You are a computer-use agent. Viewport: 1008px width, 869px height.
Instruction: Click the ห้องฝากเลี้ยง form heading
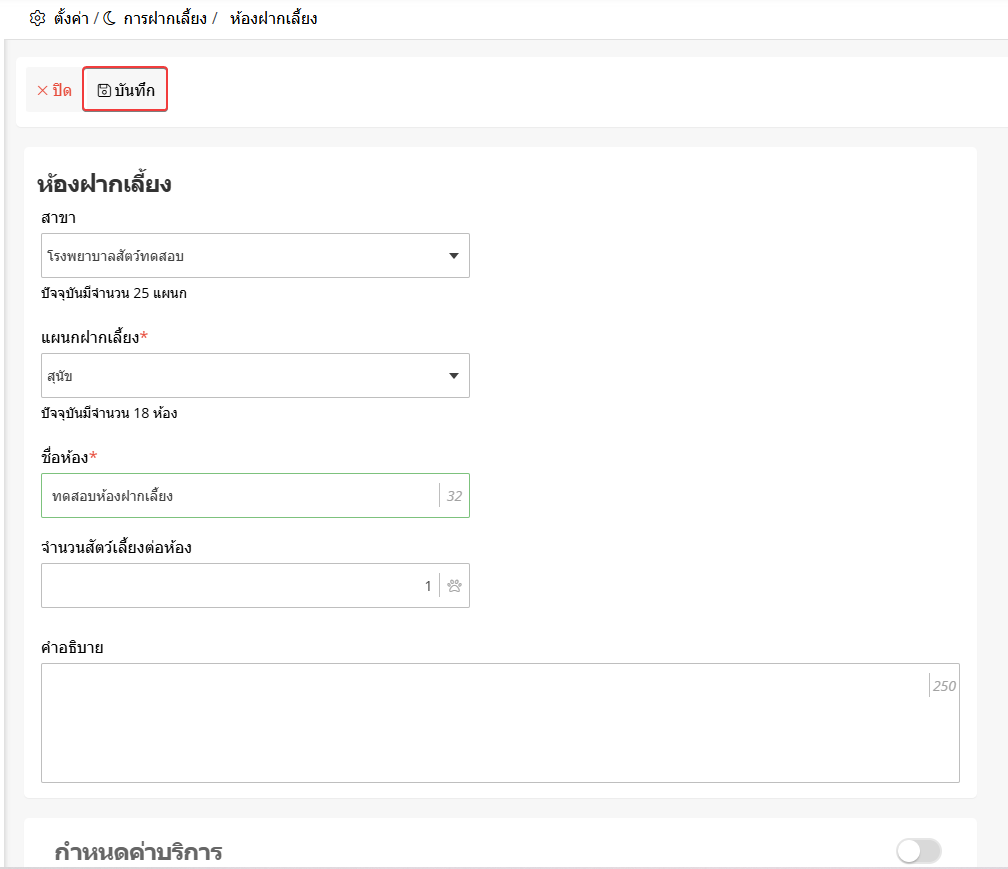(x=104, y=184)
